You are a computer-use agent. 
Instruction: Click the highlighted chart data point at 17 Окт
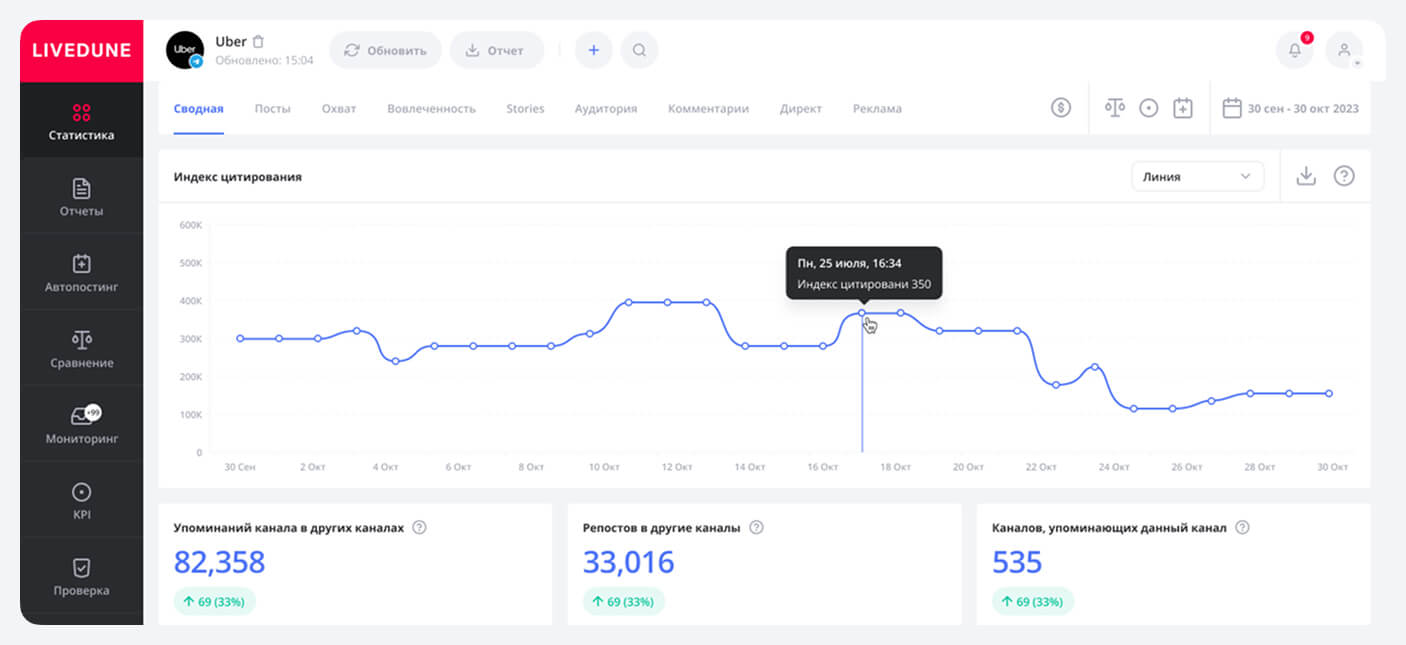click(862, 313)
